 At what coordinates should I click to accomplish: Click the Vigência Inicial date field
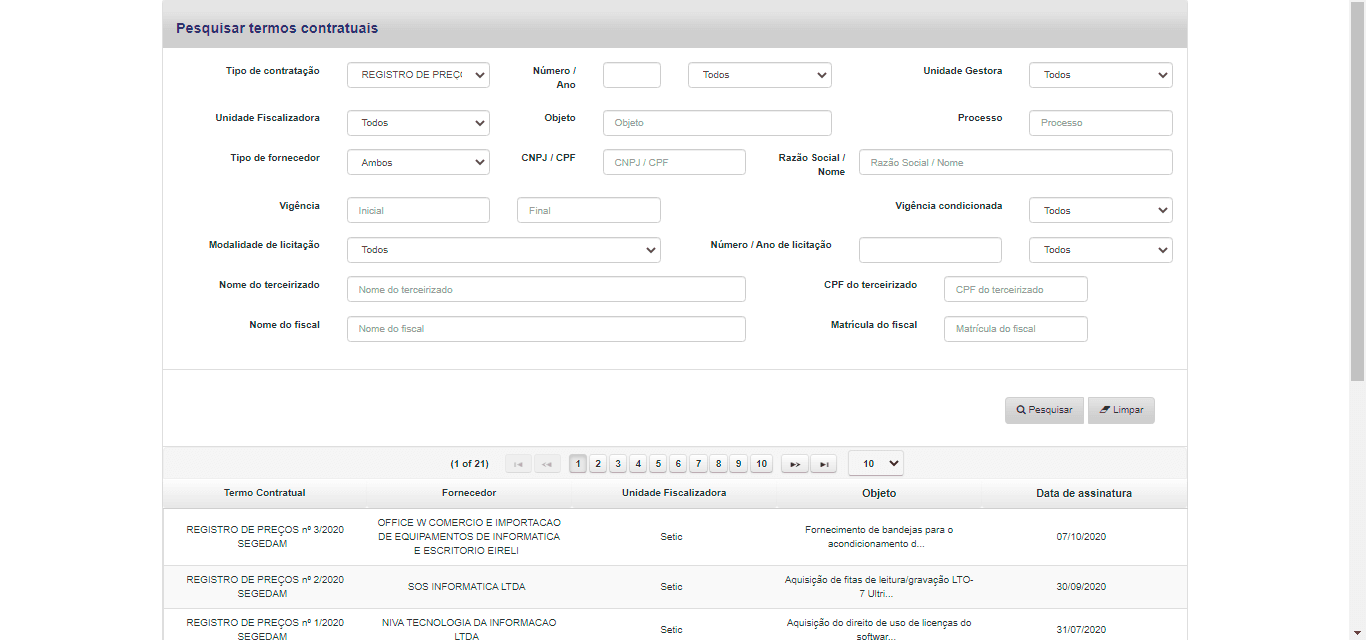(418, 211)
